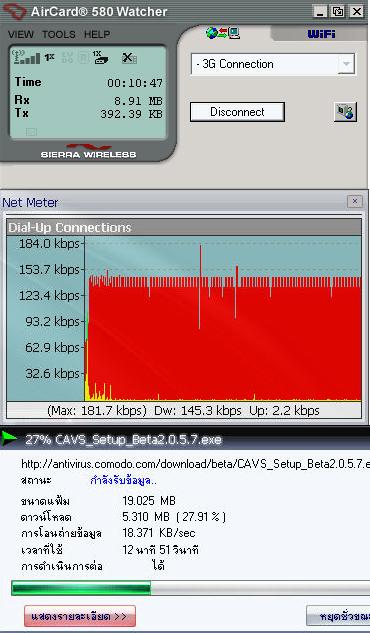The width and height of the screenshot is (370, 633).
Task: Open the TOOLS menu
Action: (59, 34)
